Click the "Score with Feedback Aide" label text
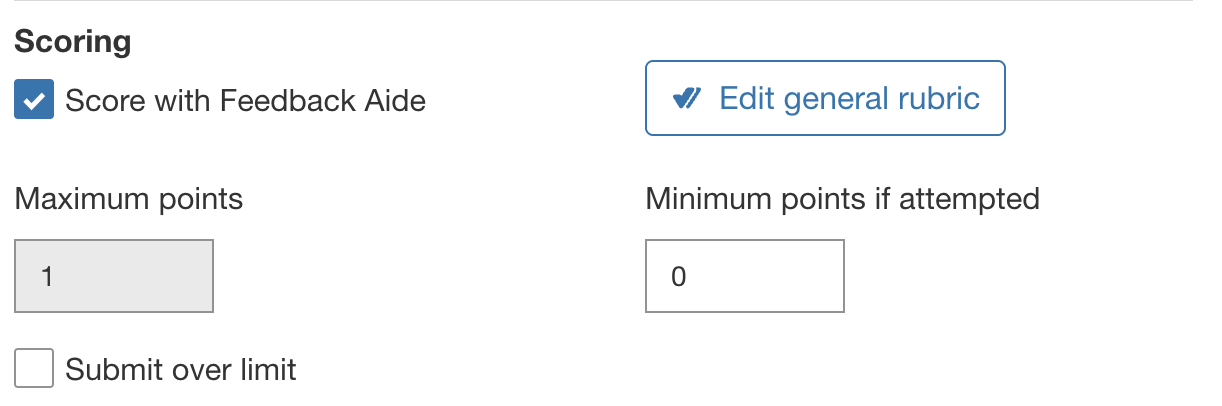Viewport: 1222px width, 406px height. 245,101
